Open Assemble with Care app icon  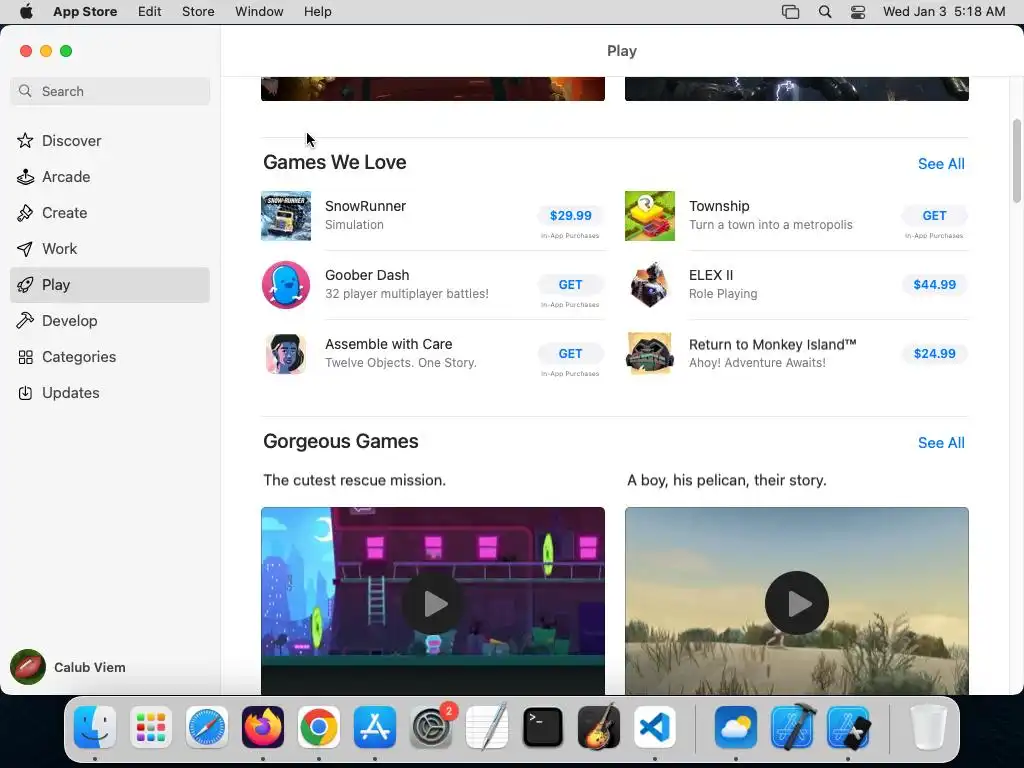click(x=286, y=354)
